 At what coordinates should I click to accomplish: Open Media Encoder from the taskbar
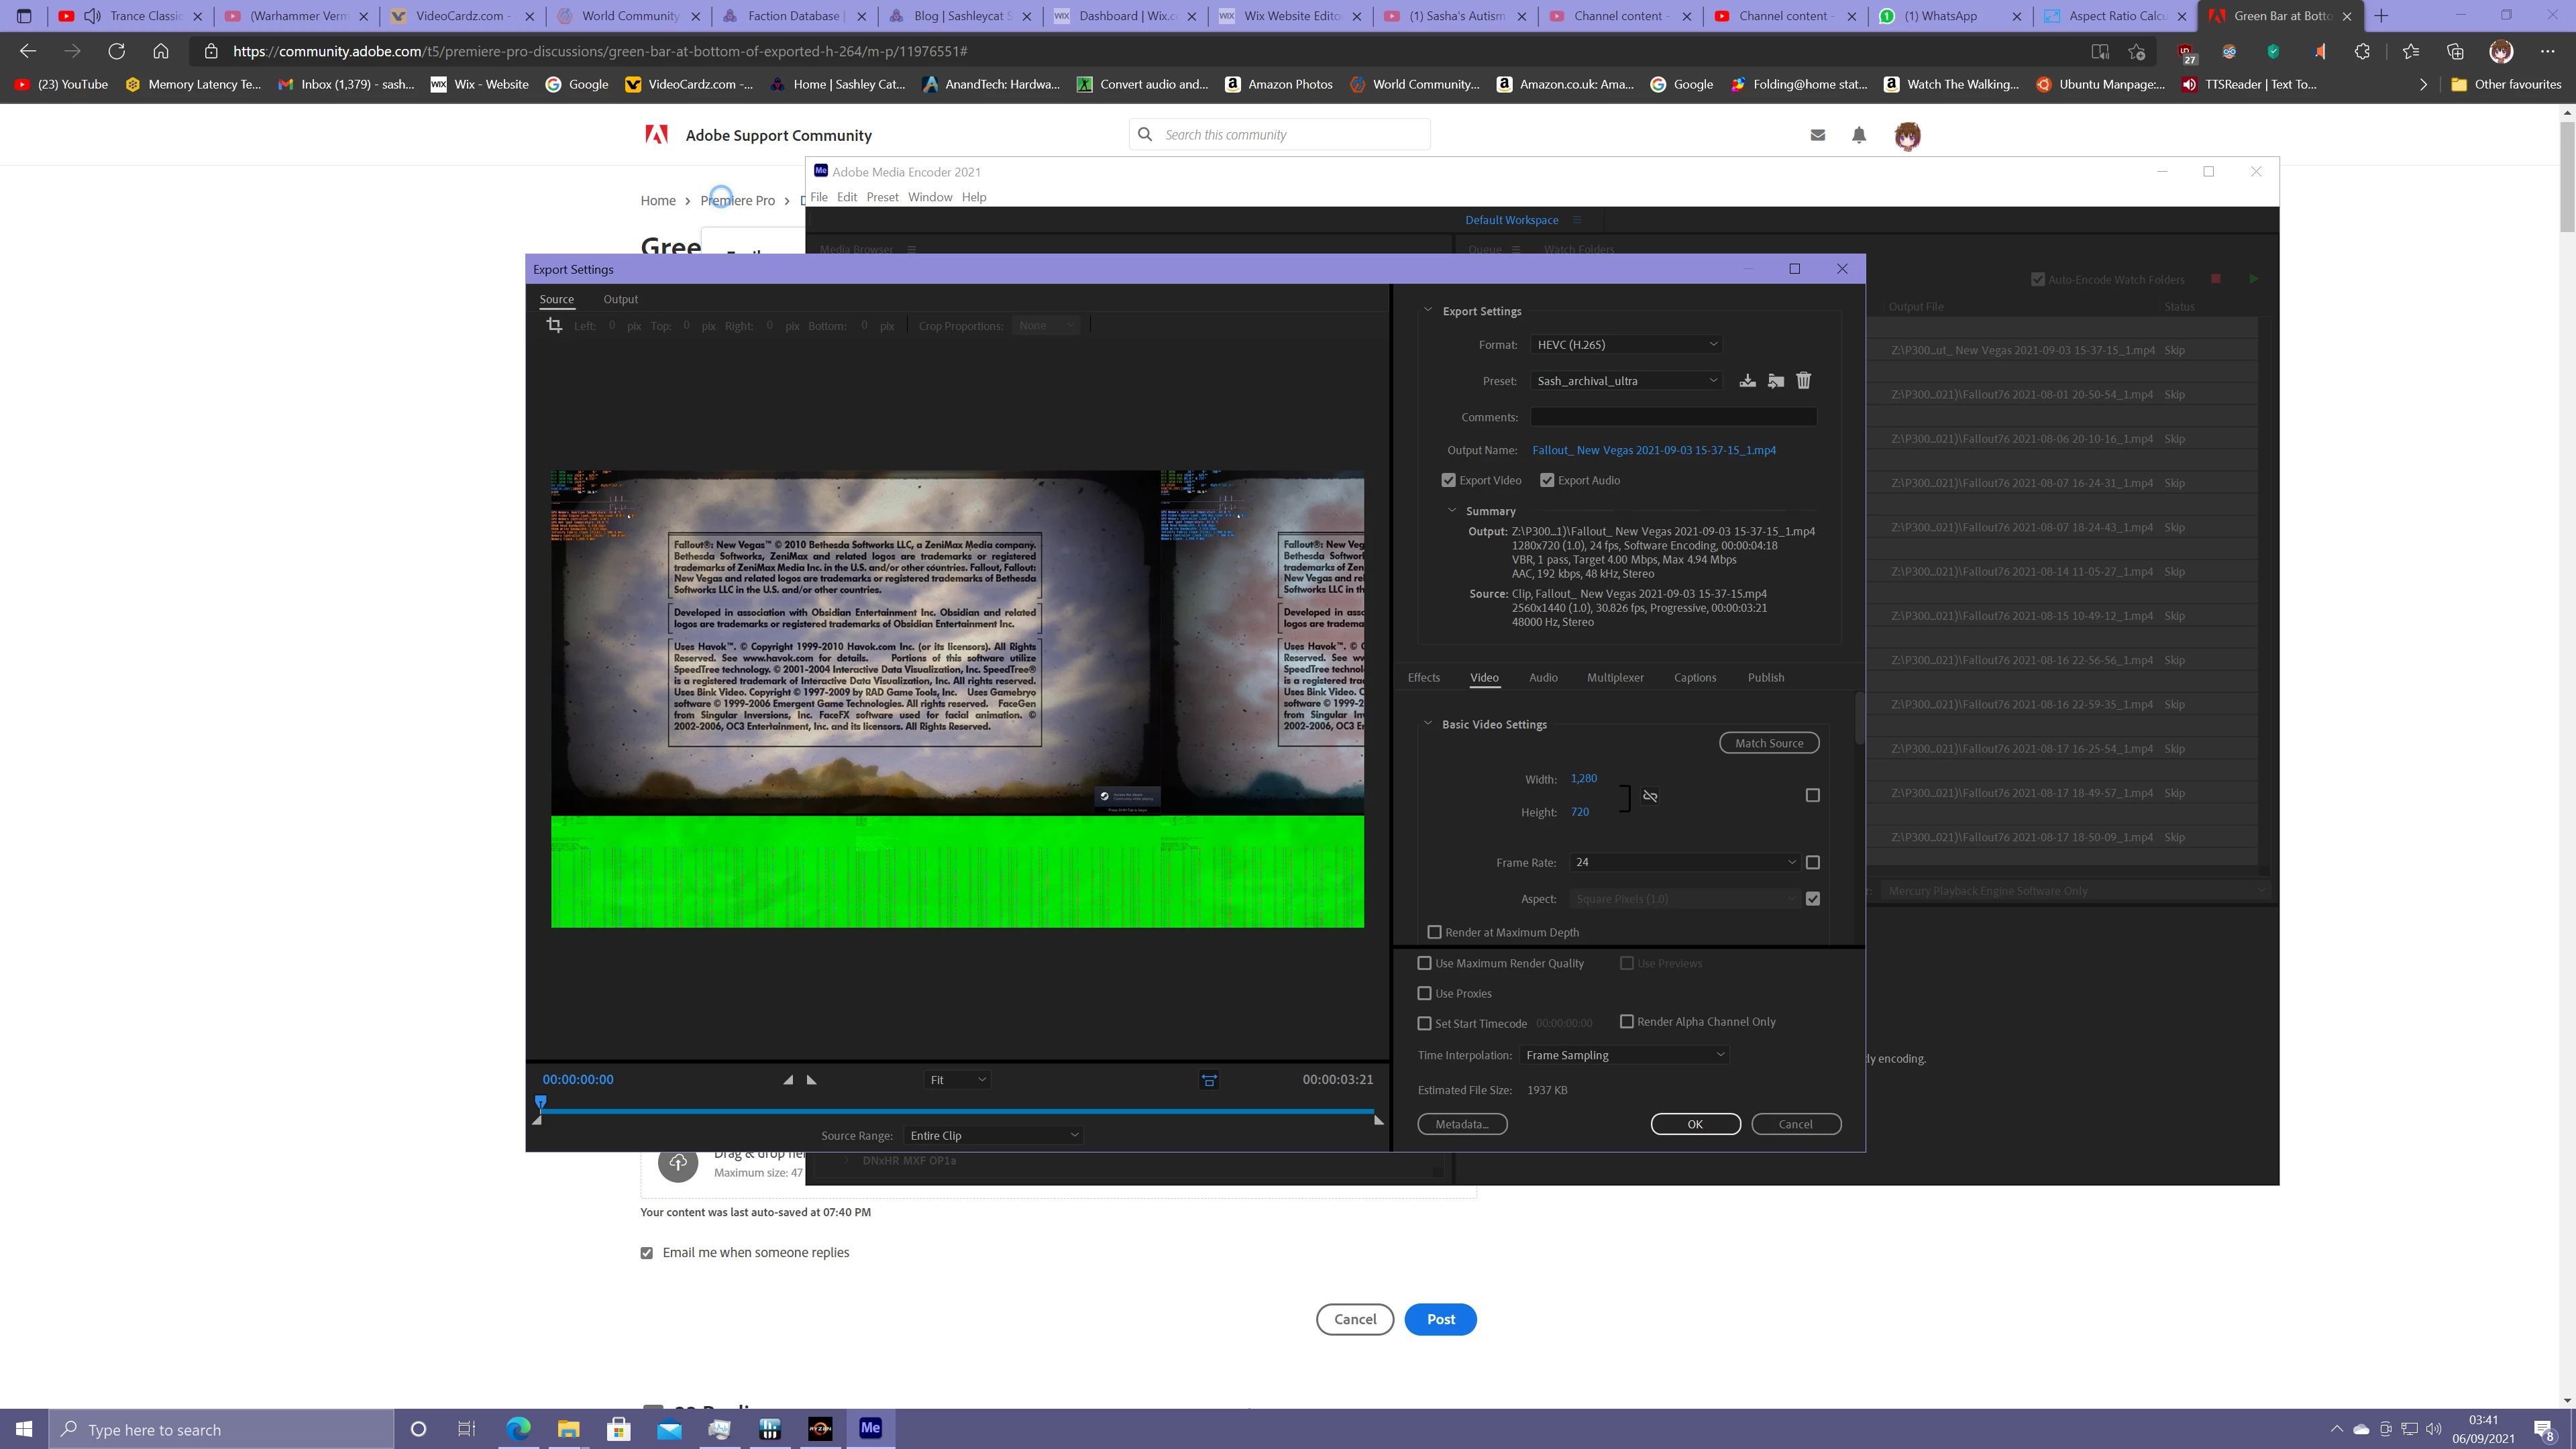coord(870,1428)
